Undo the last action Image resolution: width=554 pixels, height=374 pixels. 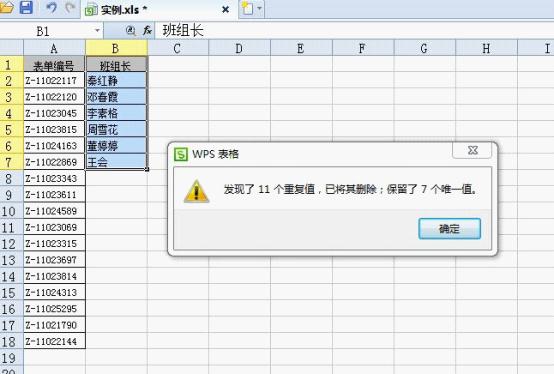click(x=51, y=8)
